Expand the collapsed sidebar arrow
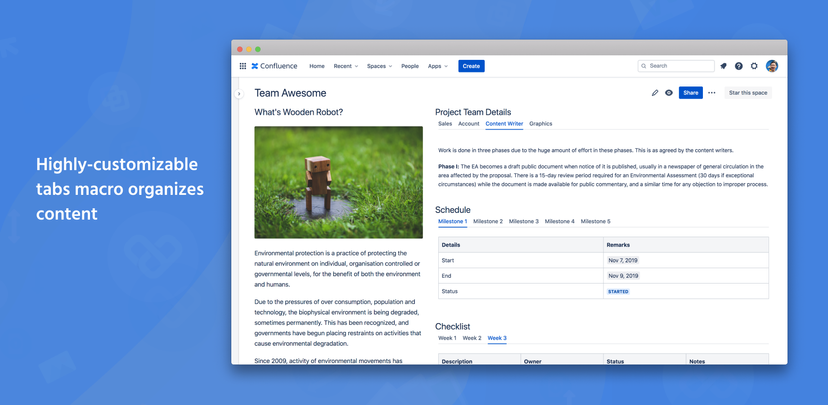This screenshot has height=405, width=828. (239, 94)
